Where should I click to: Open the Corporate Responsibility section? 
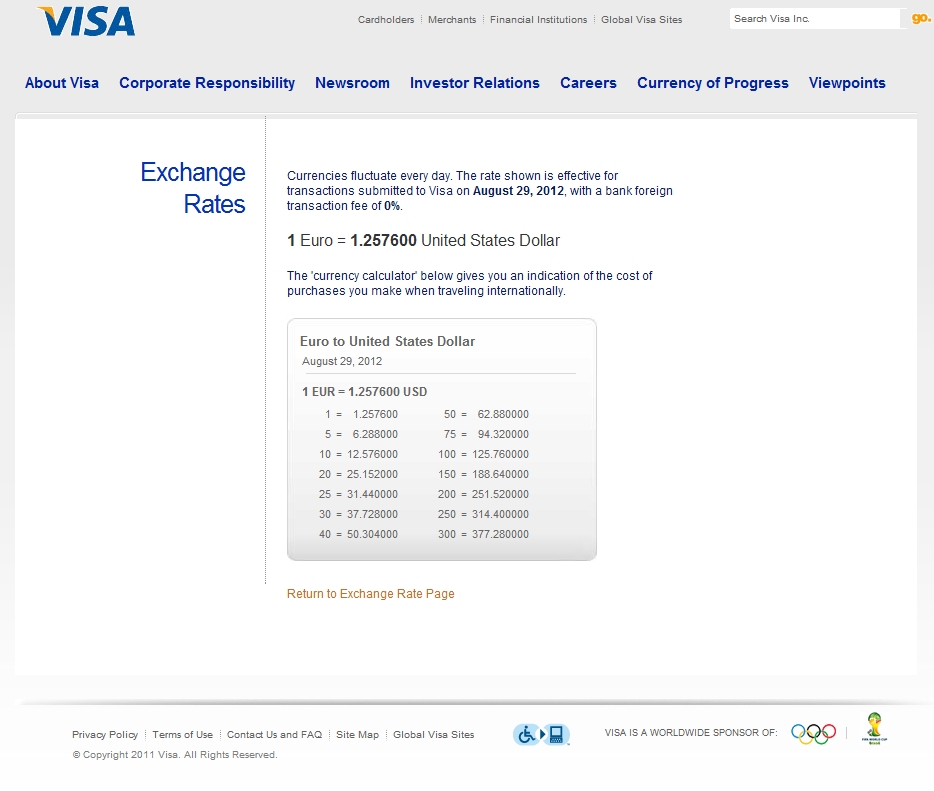pos(207,83)
